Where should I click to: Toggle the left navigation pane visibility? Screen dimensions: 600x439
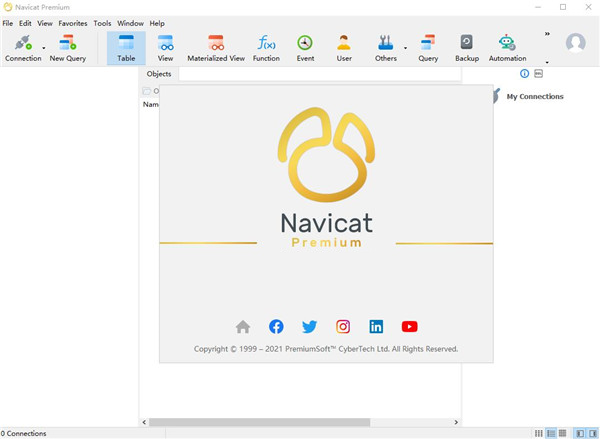[580, 433]
